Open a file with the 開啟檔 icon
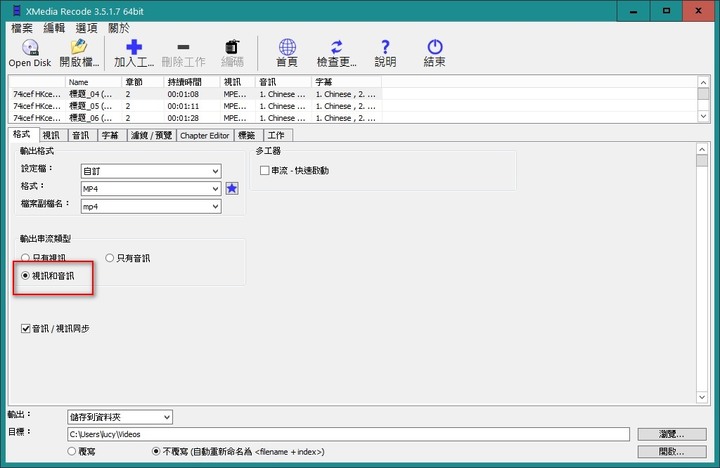This screenshot has height=468, width=720. point(79,47)
